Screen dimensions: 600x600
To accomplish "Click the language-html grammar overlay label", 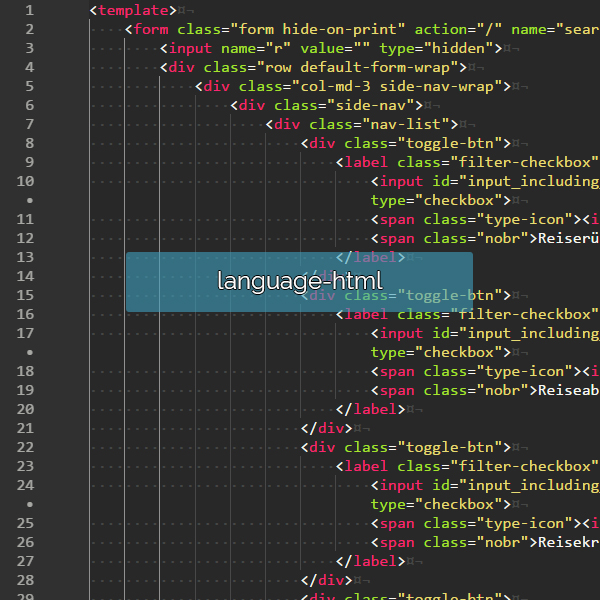I will (300, 281).
